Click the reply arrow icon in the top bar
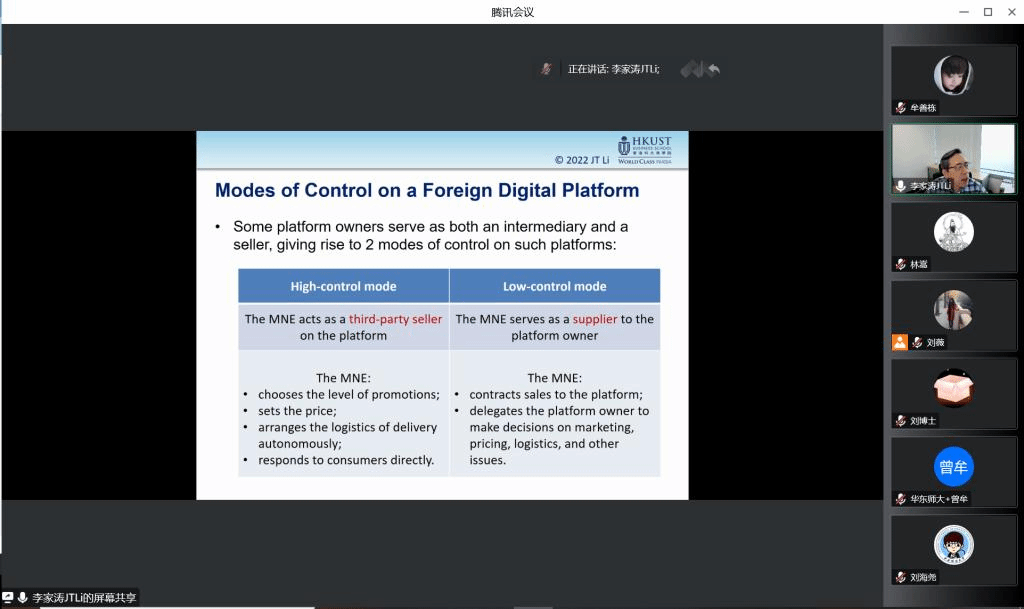The image size is (1024, 609). click(x=713, y=69)
